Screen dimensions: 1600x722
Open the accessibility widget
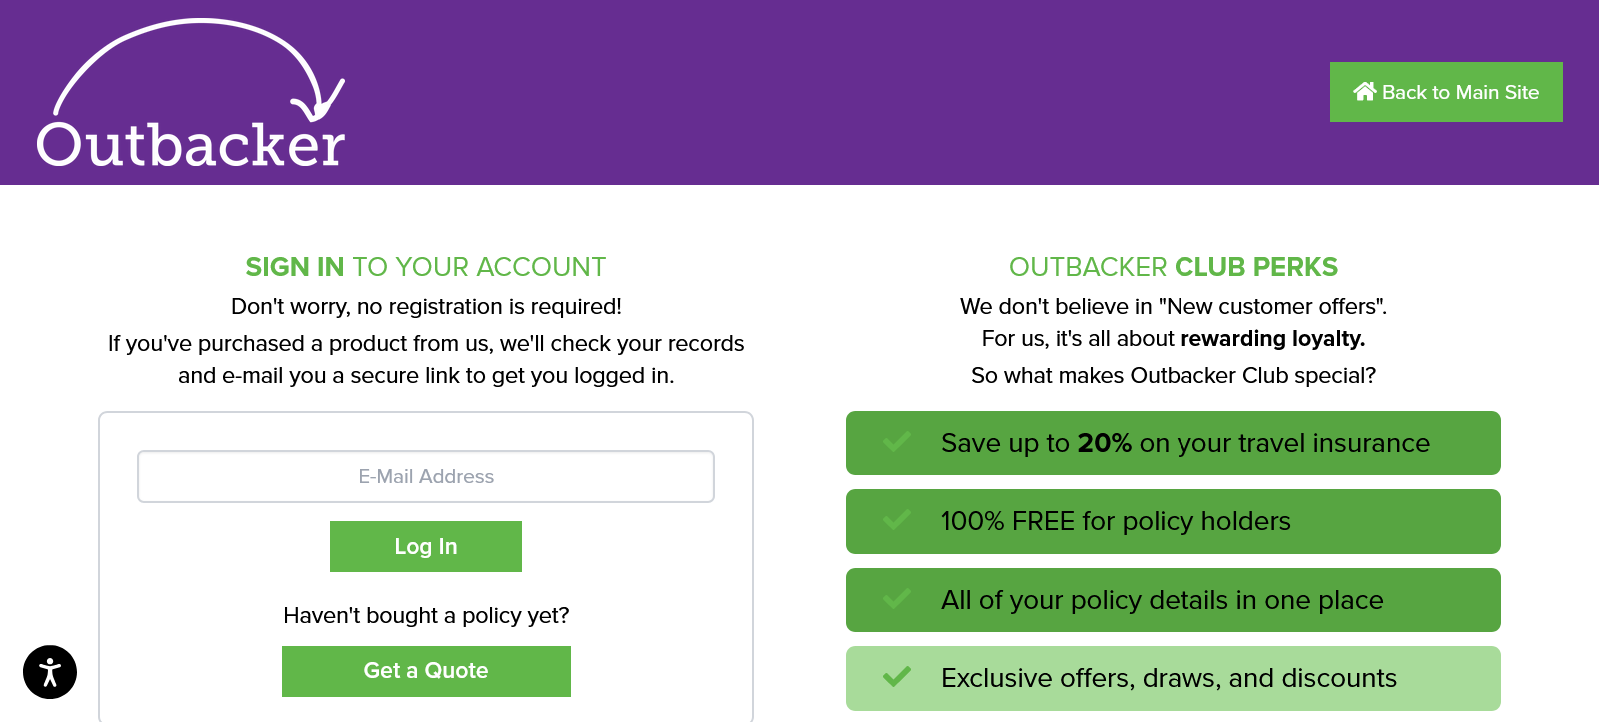pyautogui.click(x=48, y=671)
